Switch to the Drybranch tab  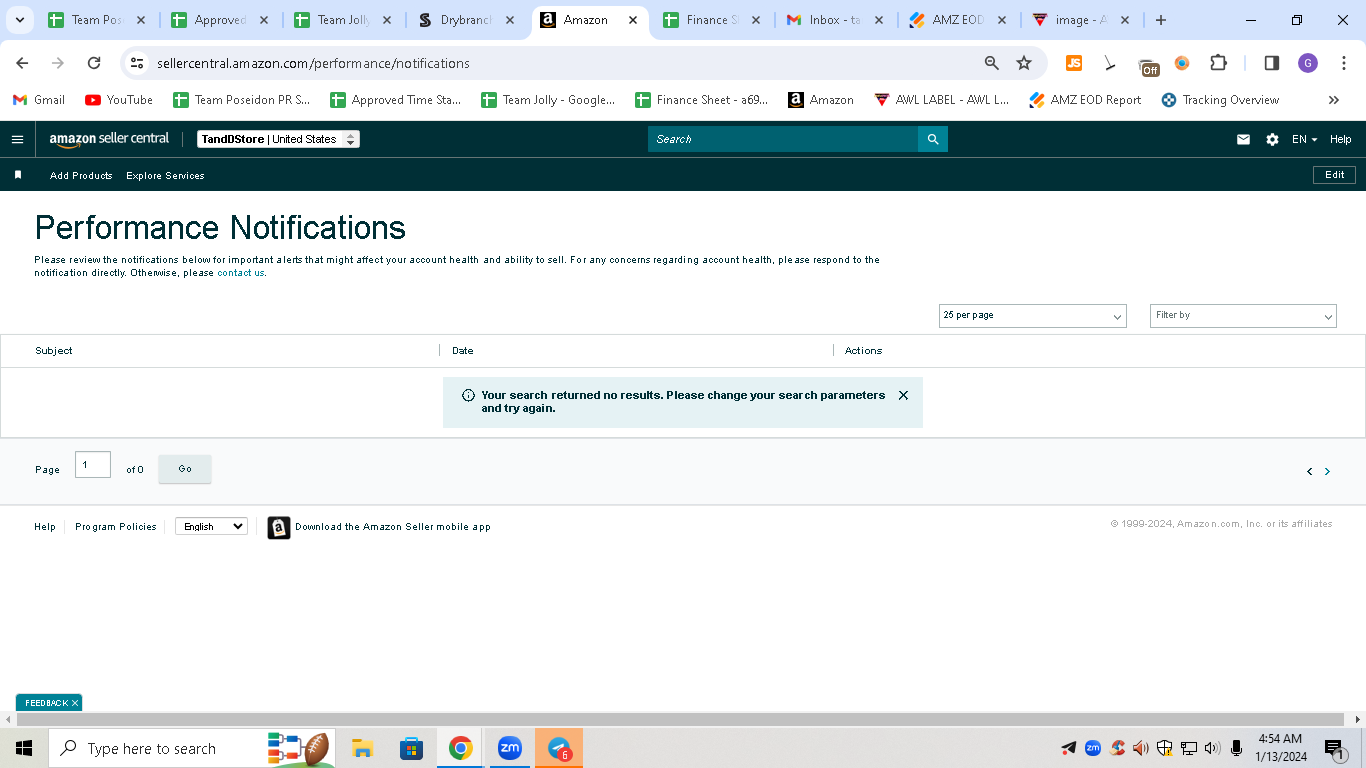466,20
